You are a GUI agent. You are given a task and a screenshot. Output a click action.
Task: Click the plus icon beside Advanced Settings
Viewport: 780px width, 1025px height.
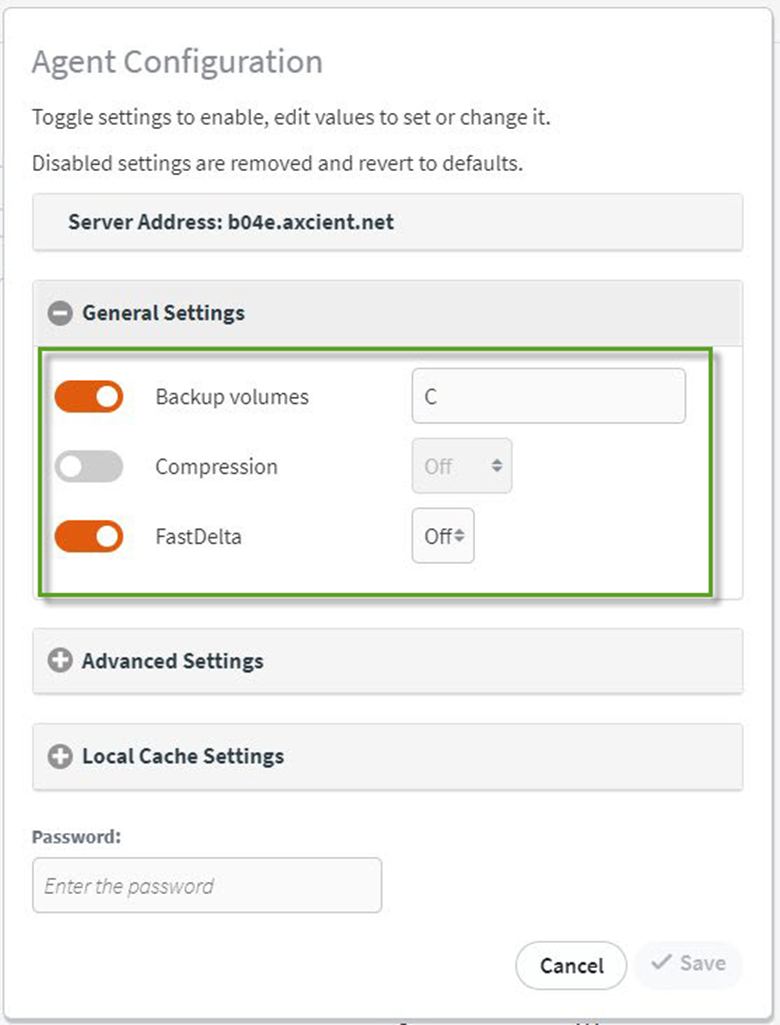tap(59, 660)
